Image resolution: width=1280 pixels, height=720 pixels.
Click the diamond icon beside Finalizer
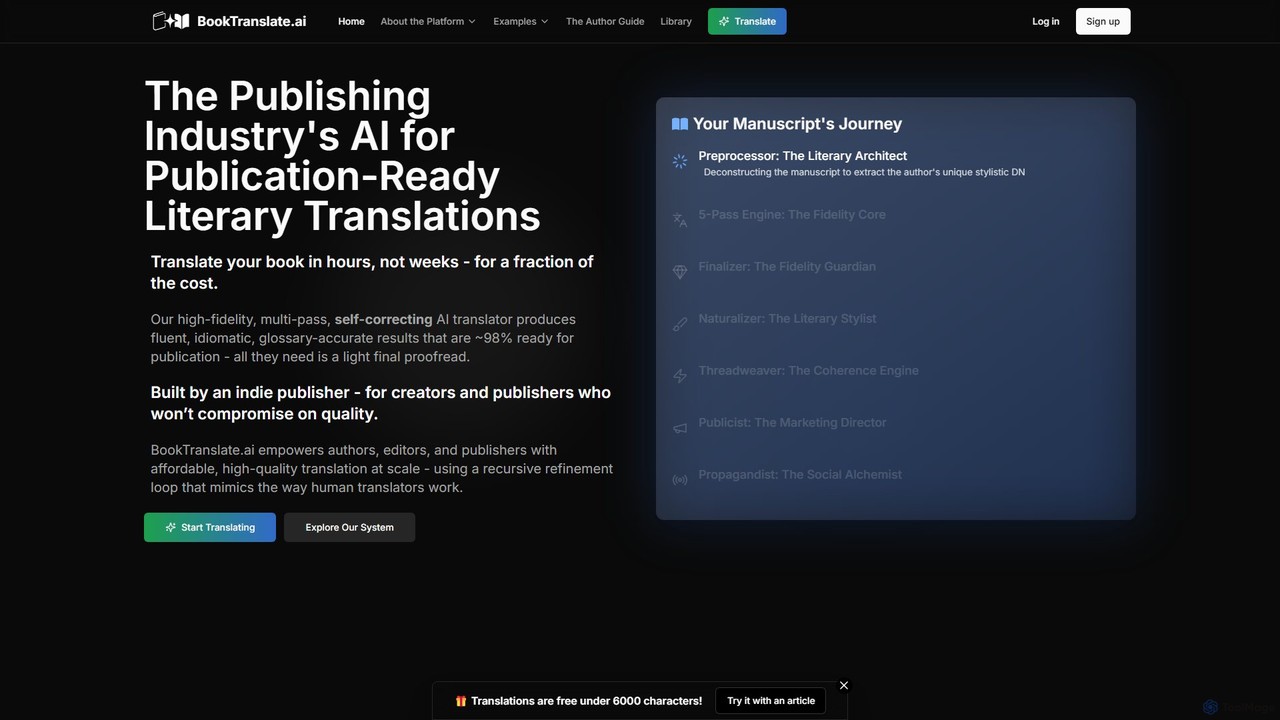tap(680, 272)
